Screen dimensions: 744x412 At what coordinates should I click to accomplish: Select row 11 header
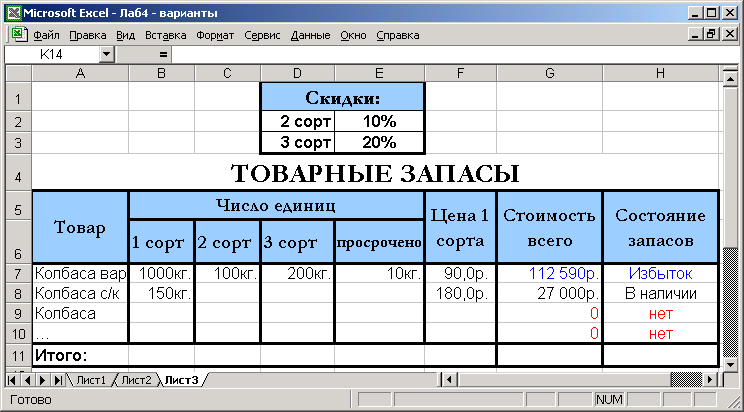[x=18, y=356]
